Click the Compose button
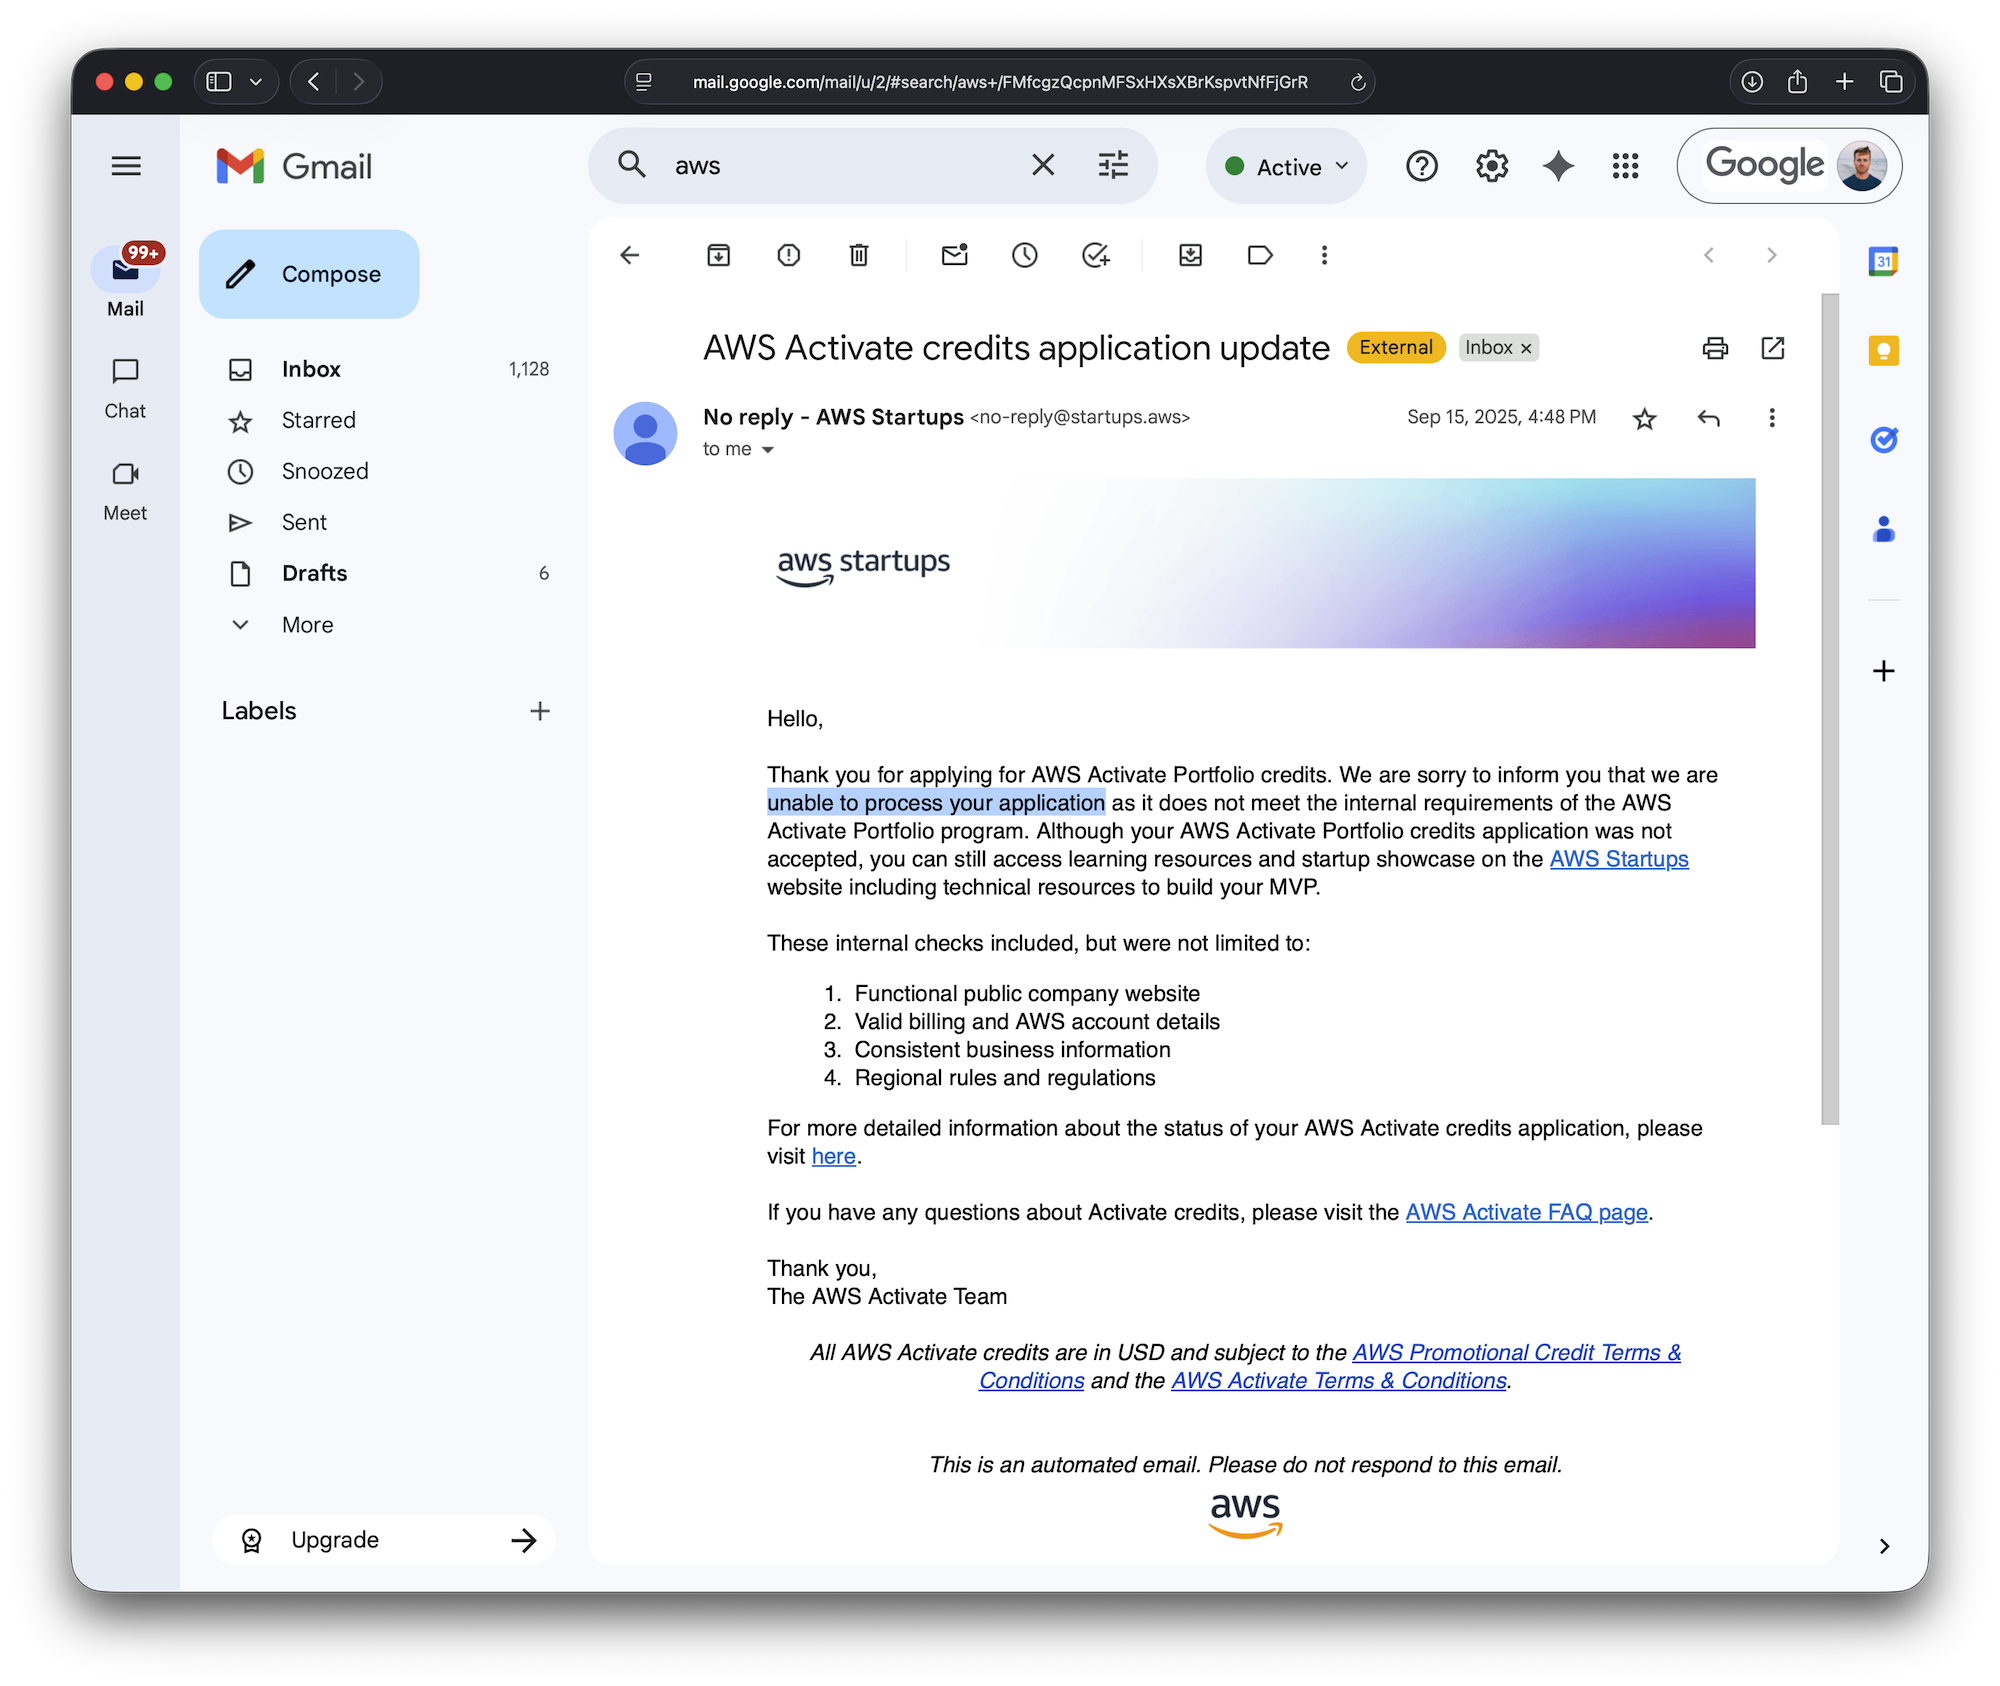This screenshot has width=2000, height=1686. pyautogui.click(x=309, y=274)
